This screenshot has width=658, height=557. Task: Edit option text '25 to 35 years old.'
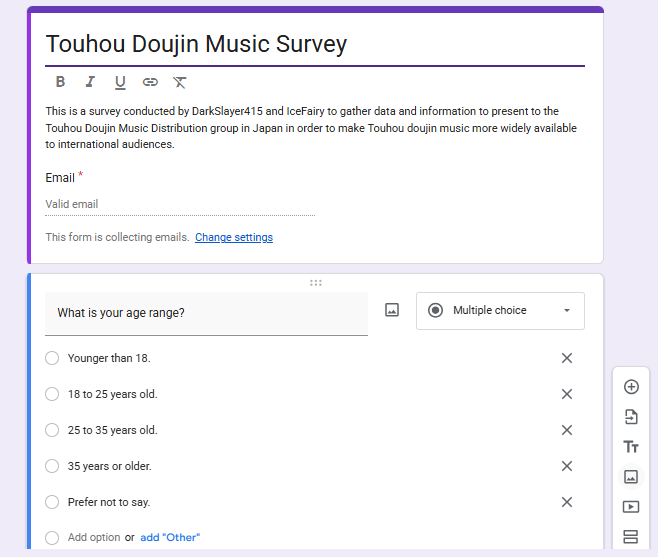point(112,430)
